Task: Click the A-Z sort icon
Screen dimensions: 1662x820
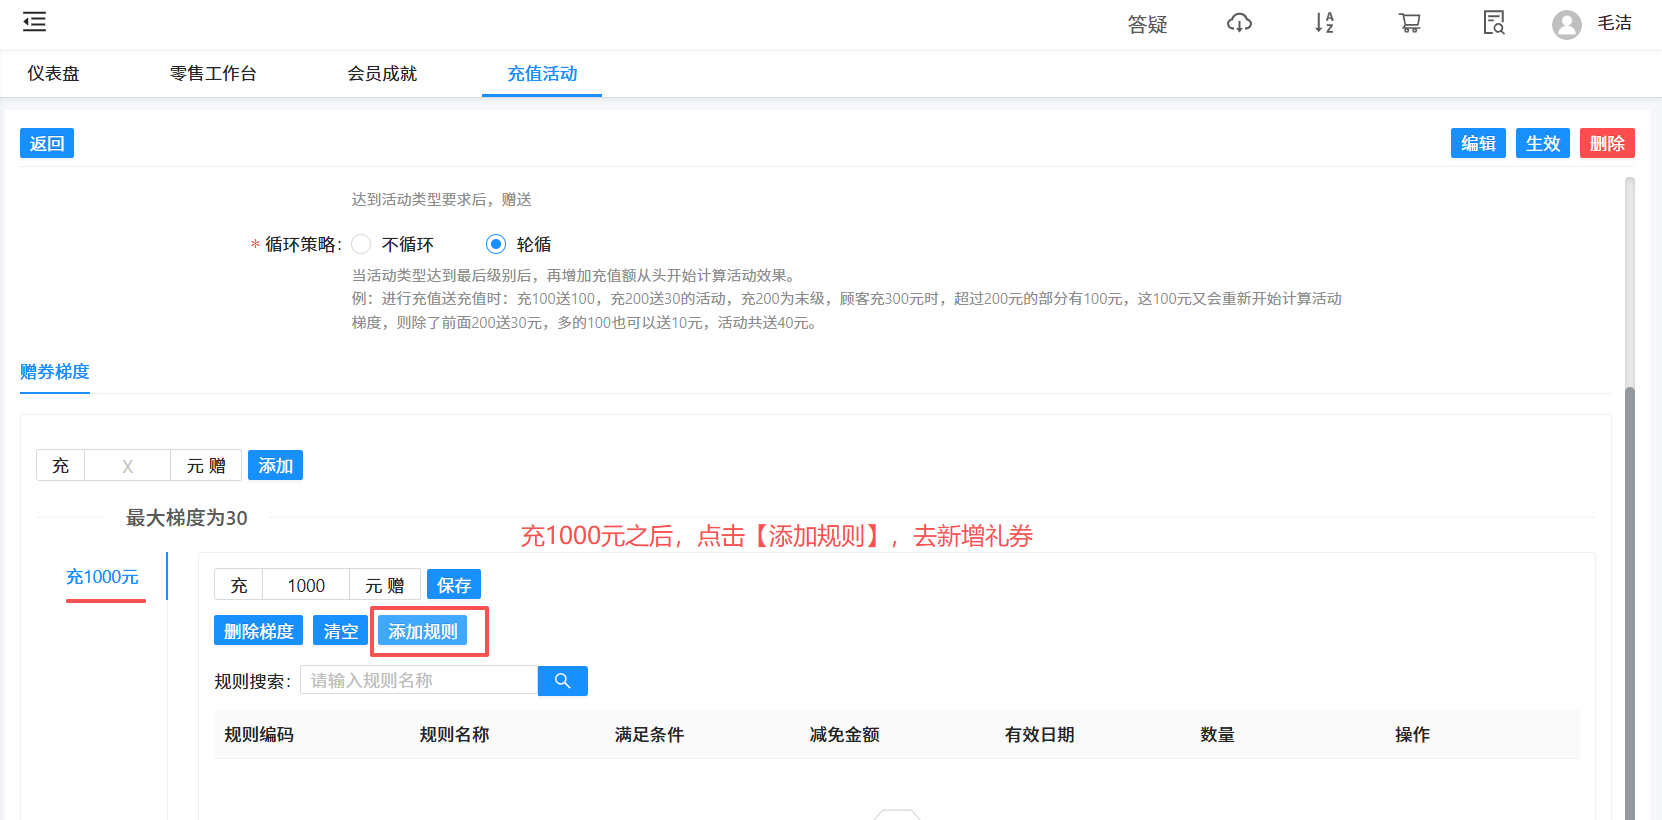Action: [x=1324, y=23]
